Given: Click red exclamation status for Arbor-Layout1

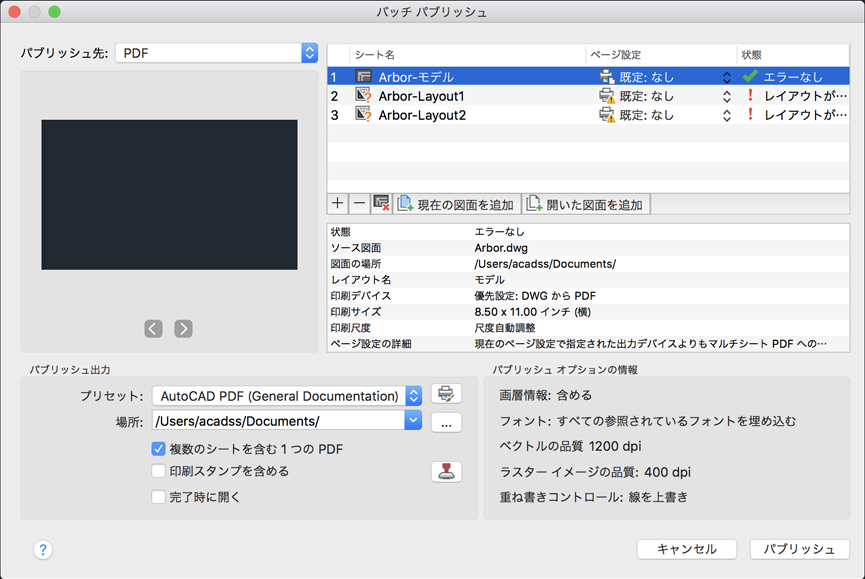Looking at the screenshot, I should [x=750, y=95].
